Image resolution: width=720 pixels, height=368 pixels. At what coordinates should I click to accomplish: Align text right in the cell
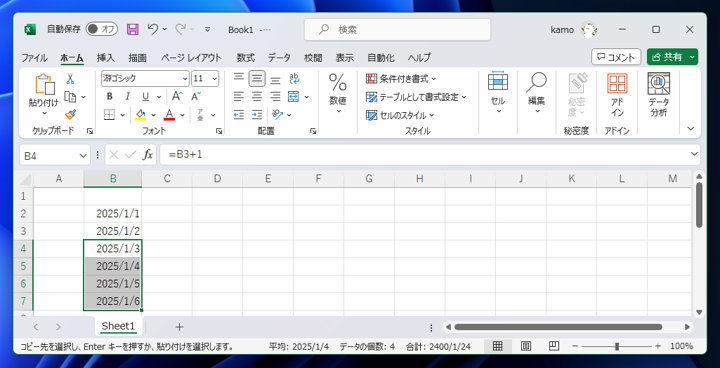point(275,96)
